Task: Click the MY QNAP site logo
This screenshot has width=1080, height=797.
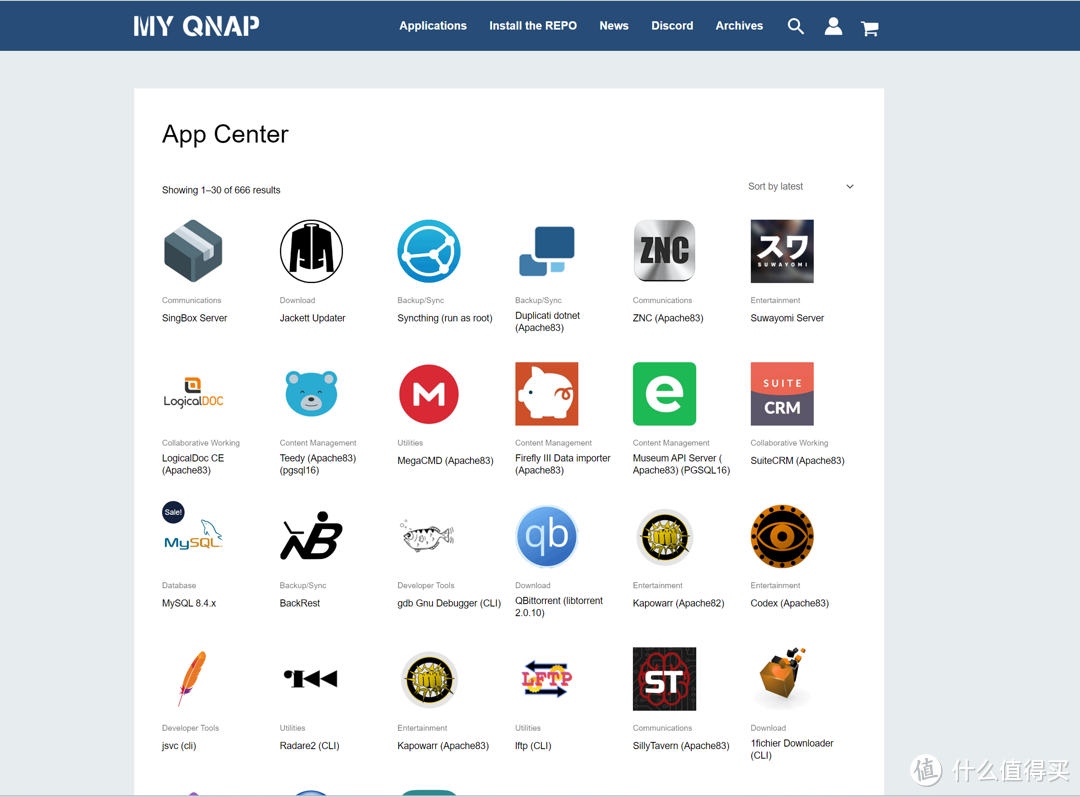Action: 196,26
